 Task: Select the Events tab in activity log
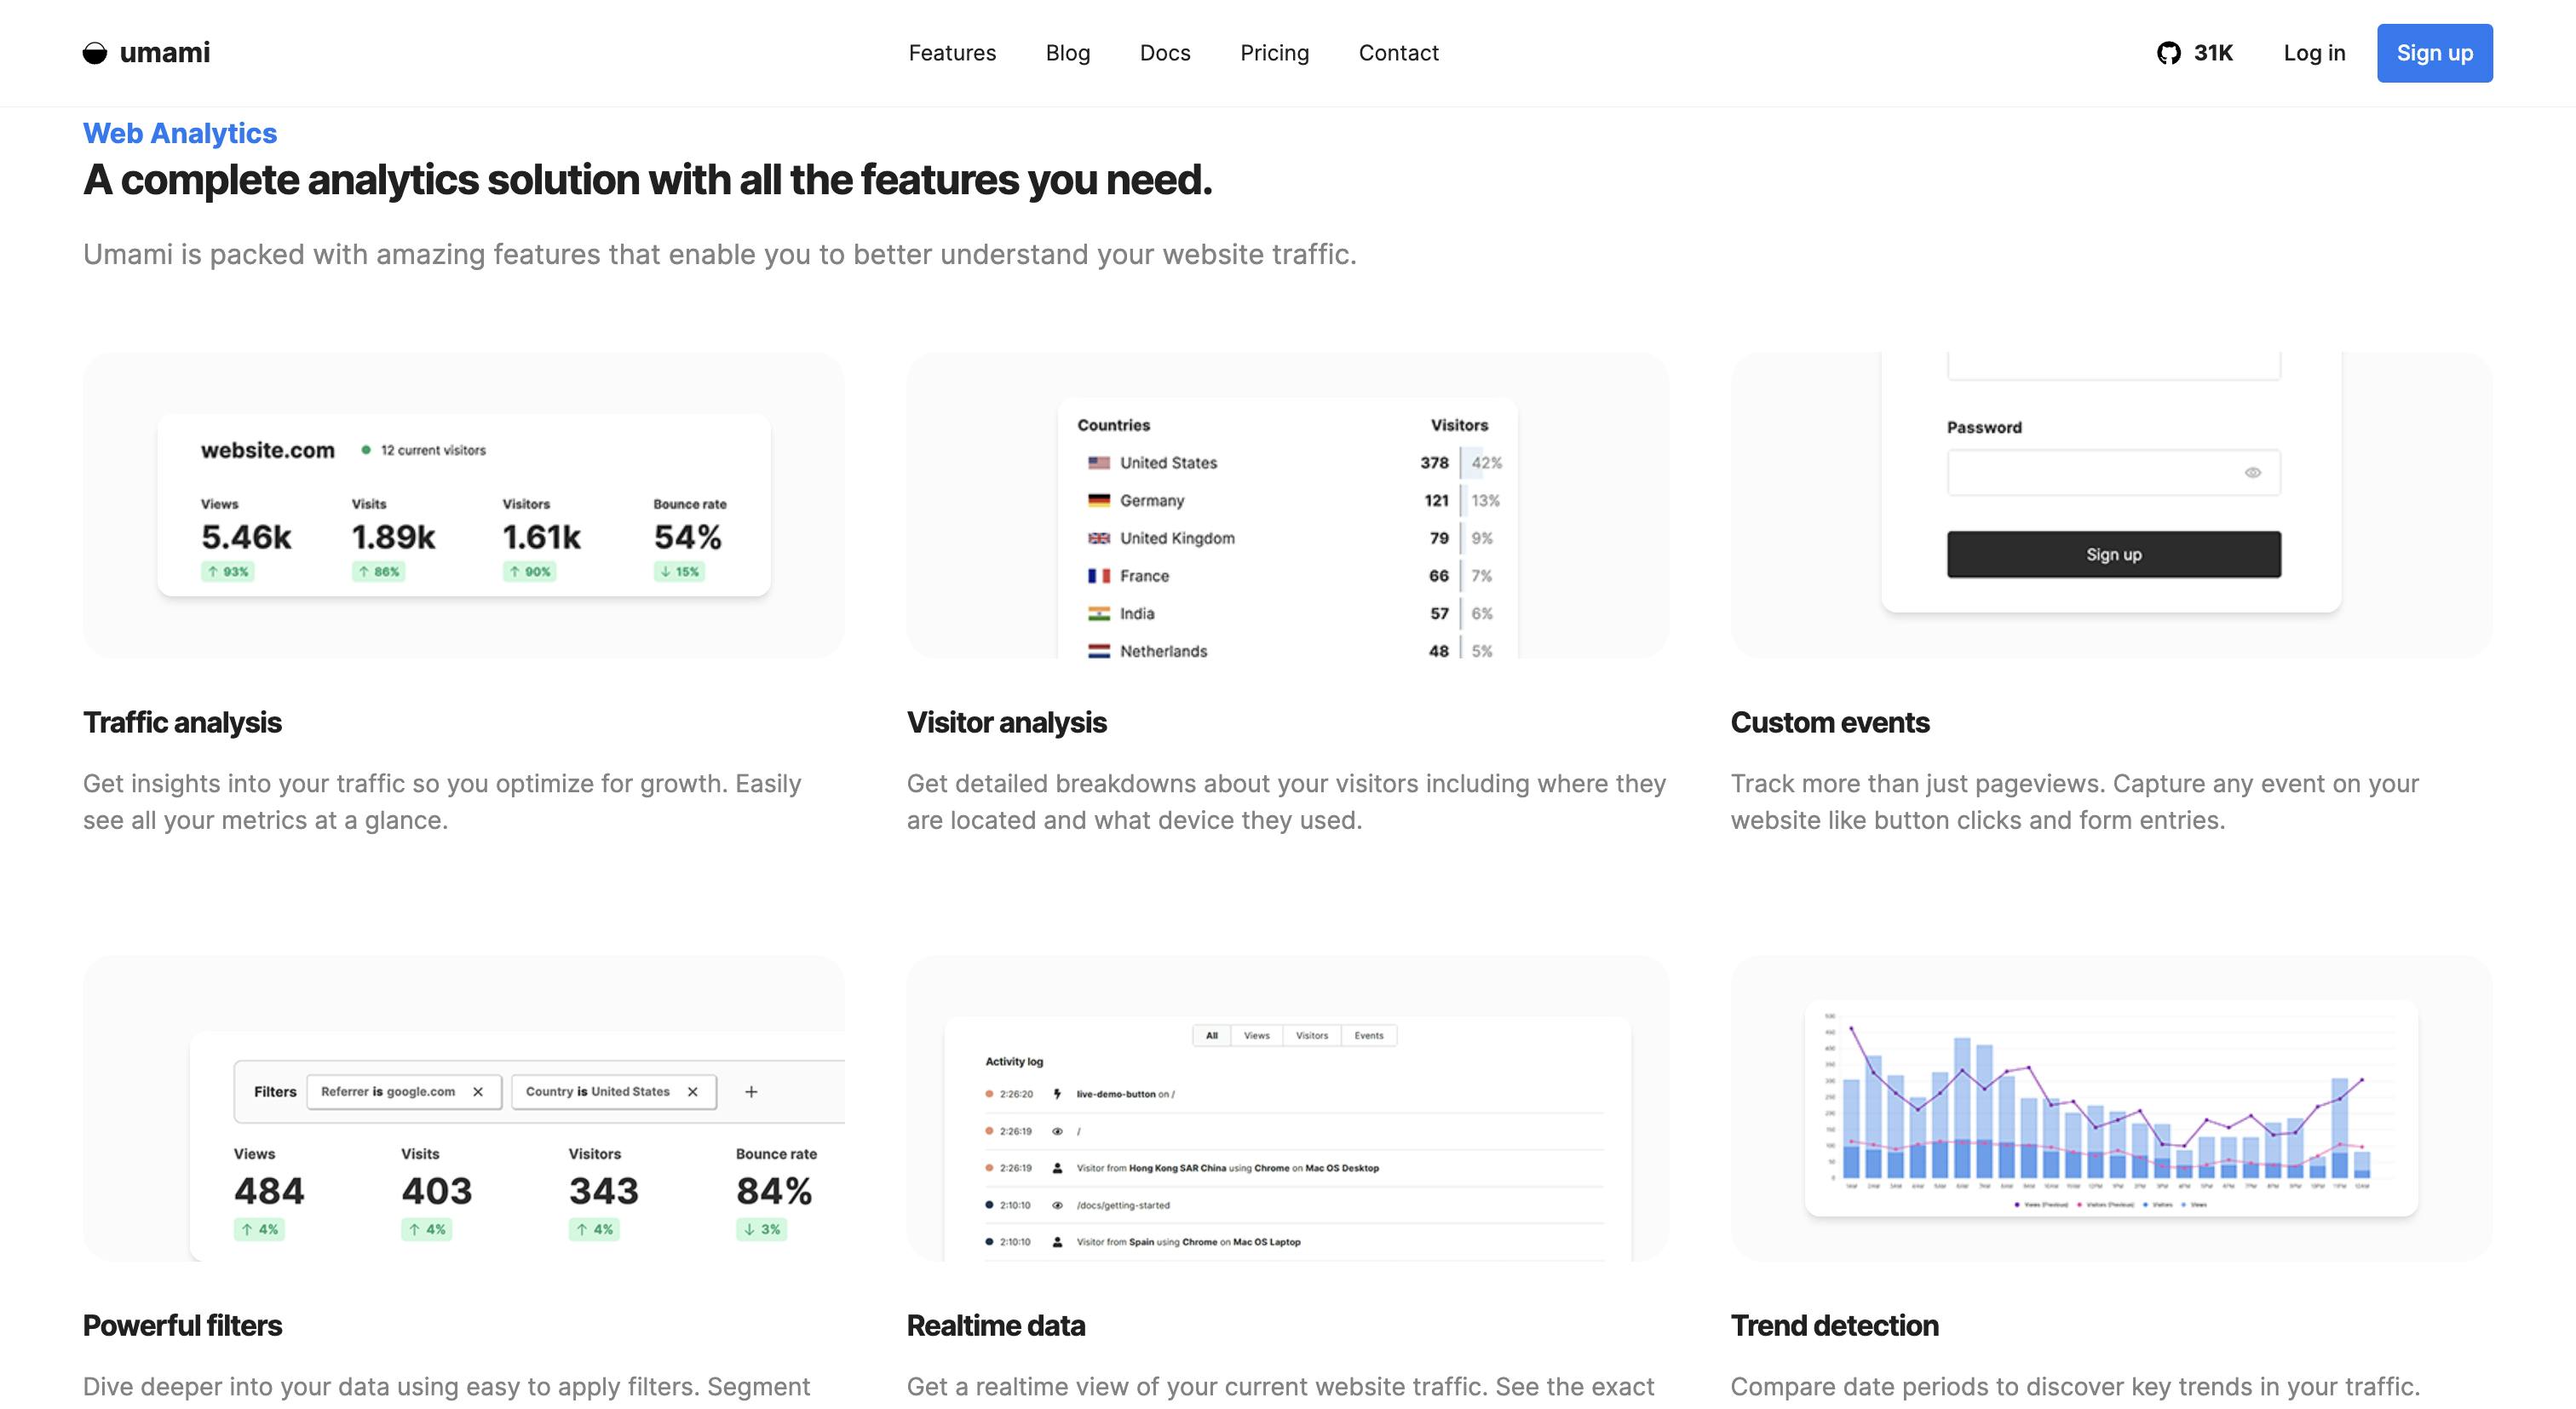1368,1036
